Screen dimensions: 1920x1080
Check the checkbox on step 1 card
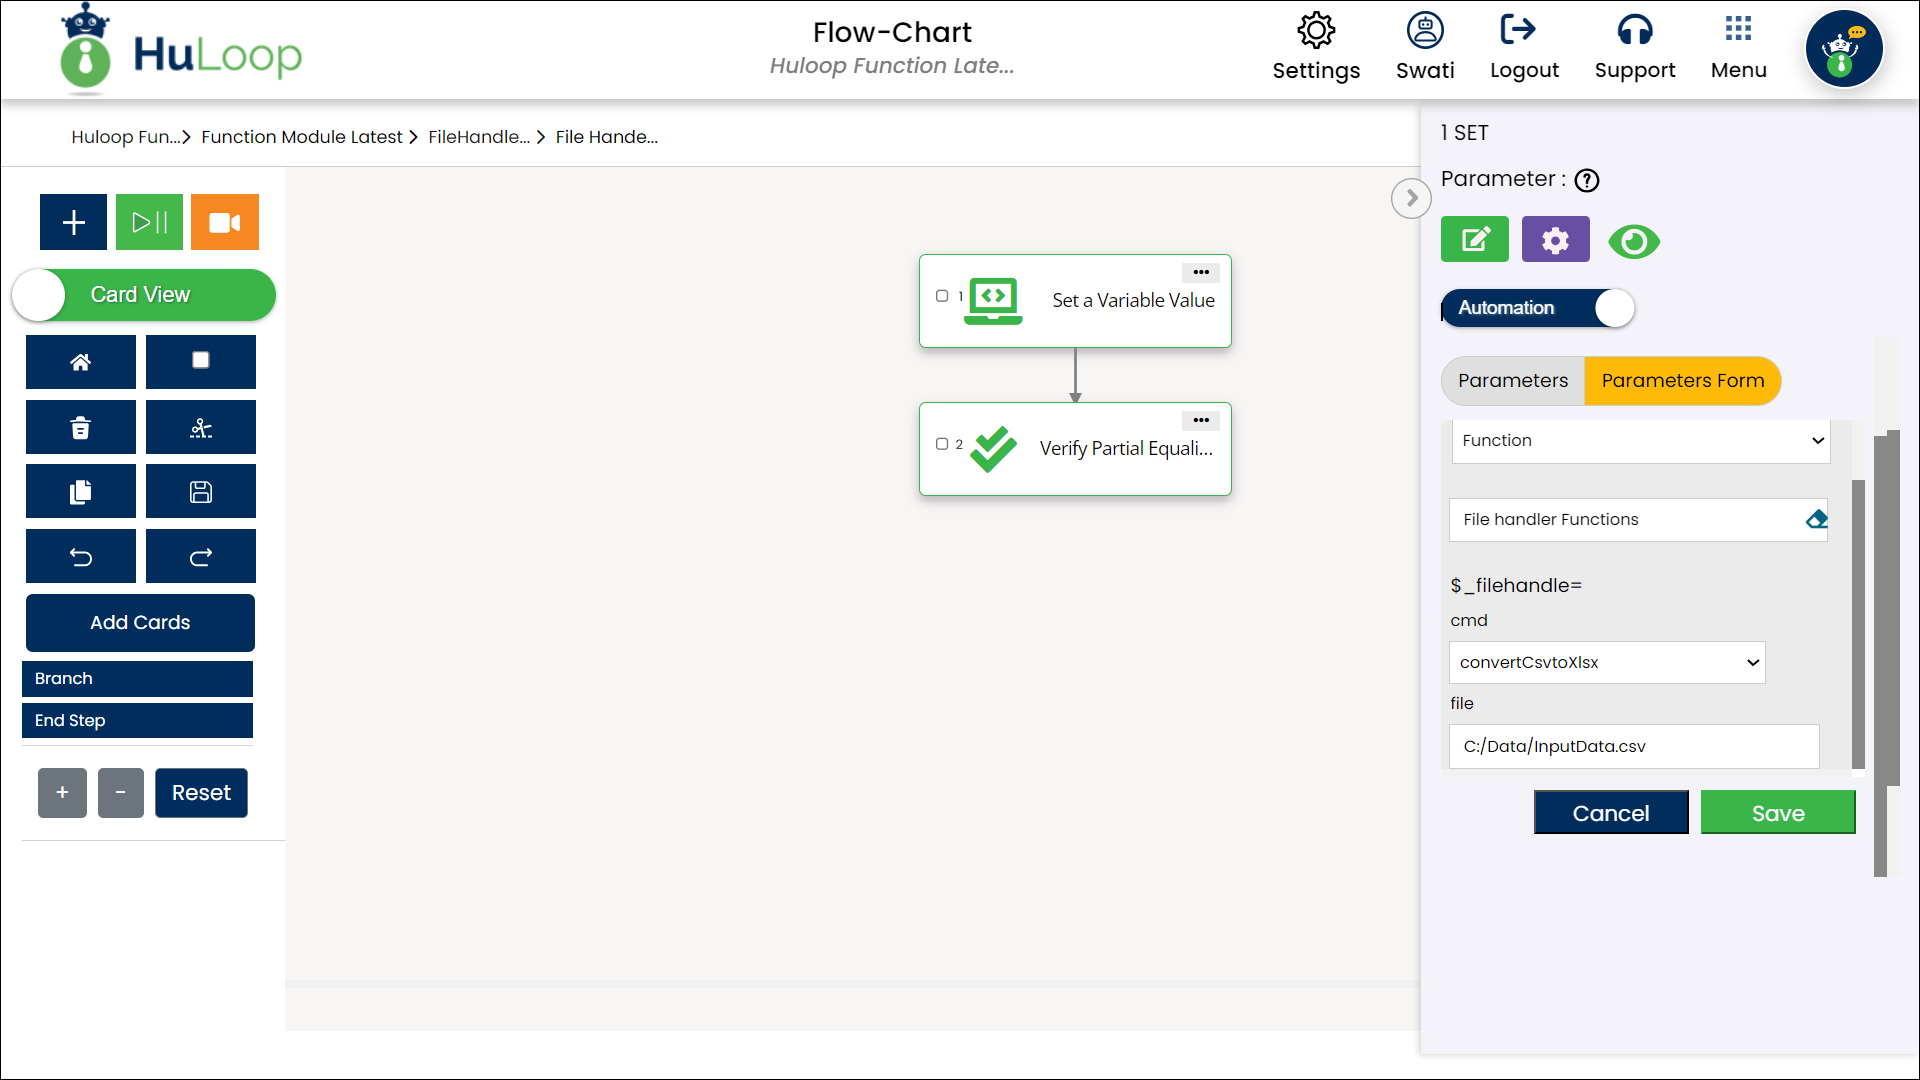[942, 296]
